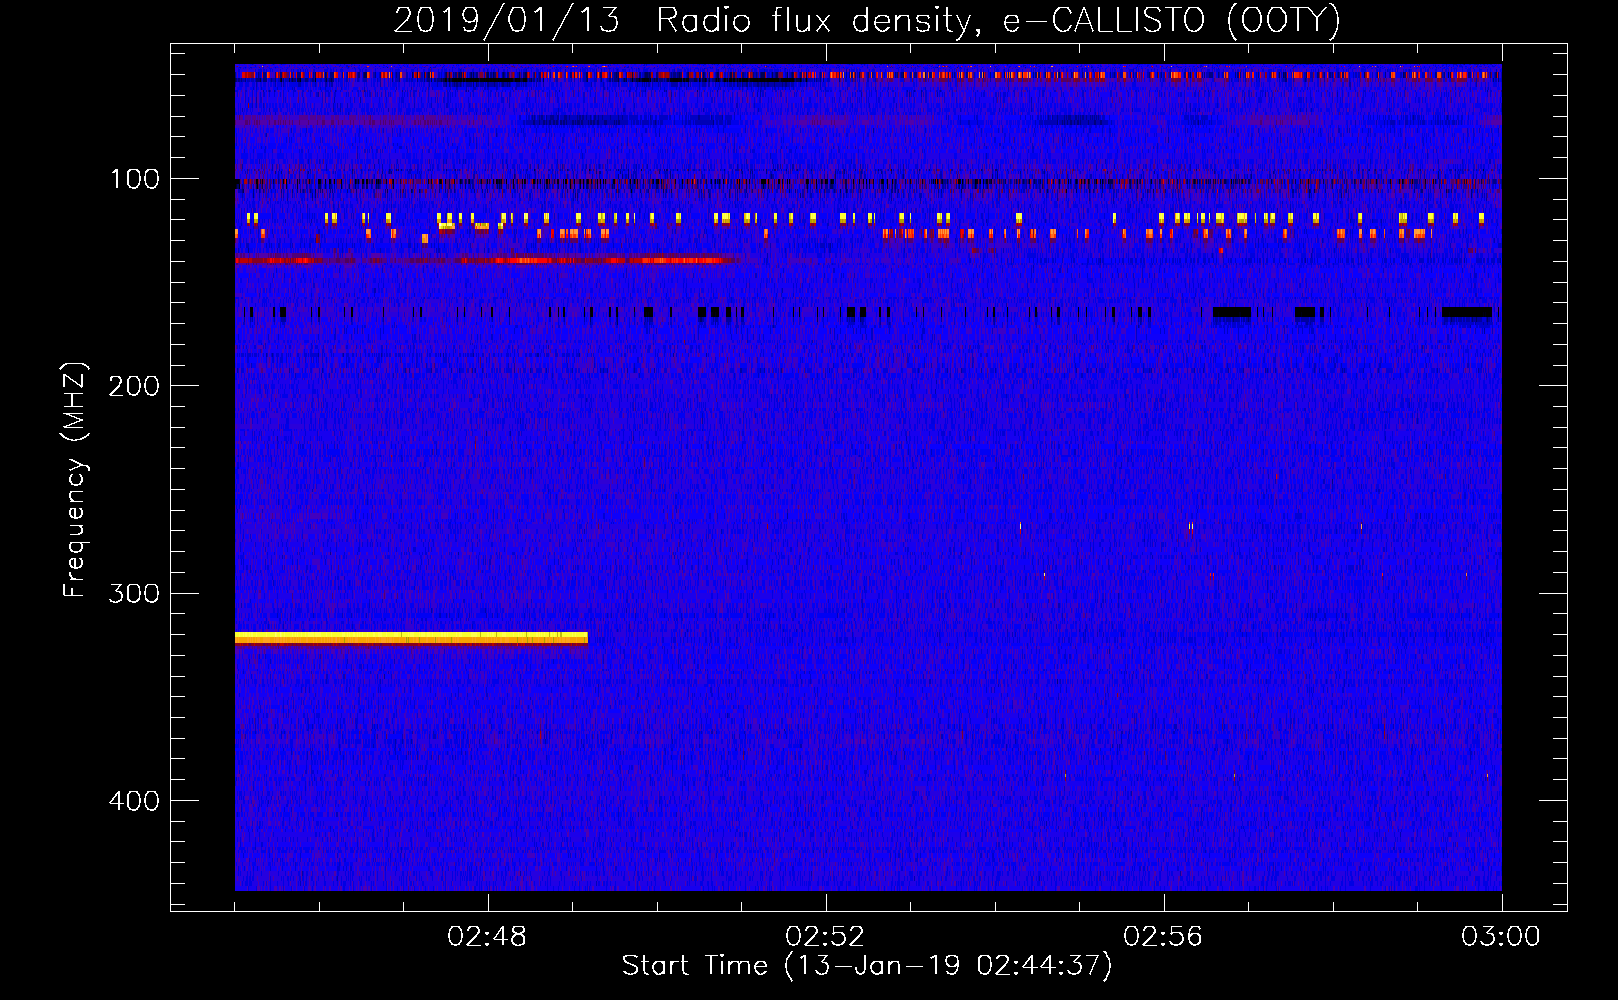Click the 03:00 time tick label
This screenshot has height=1000, width=1618.
click(1501, 937)
